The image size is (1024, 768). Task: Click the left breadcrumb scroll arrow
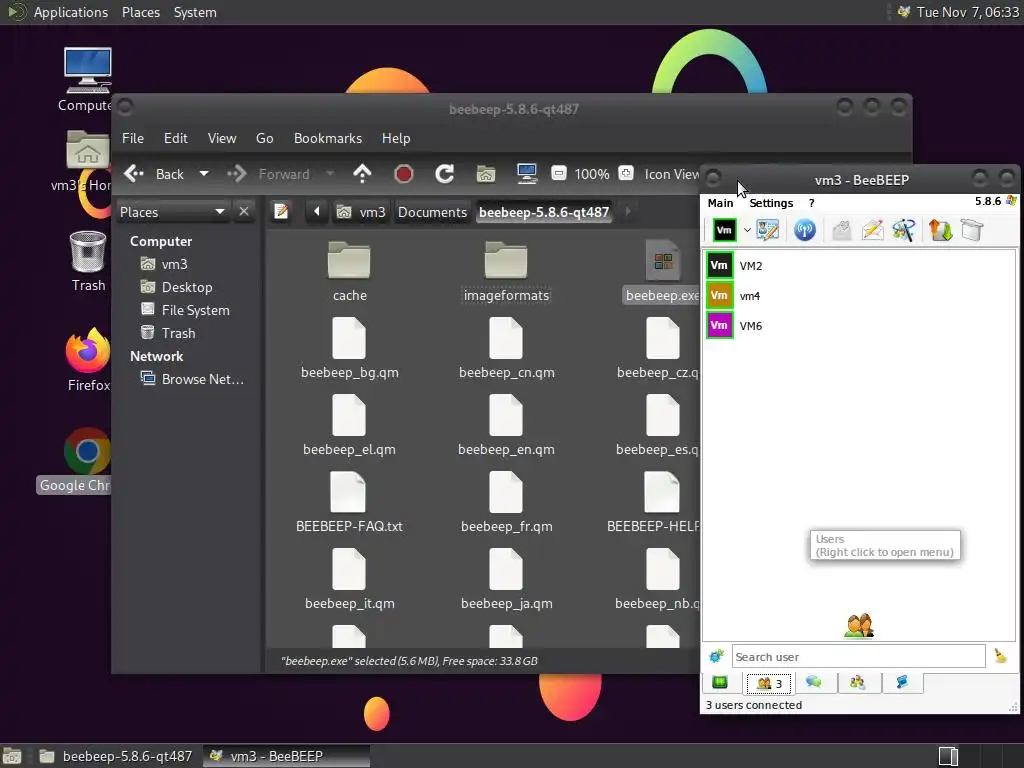click(317, 212)
